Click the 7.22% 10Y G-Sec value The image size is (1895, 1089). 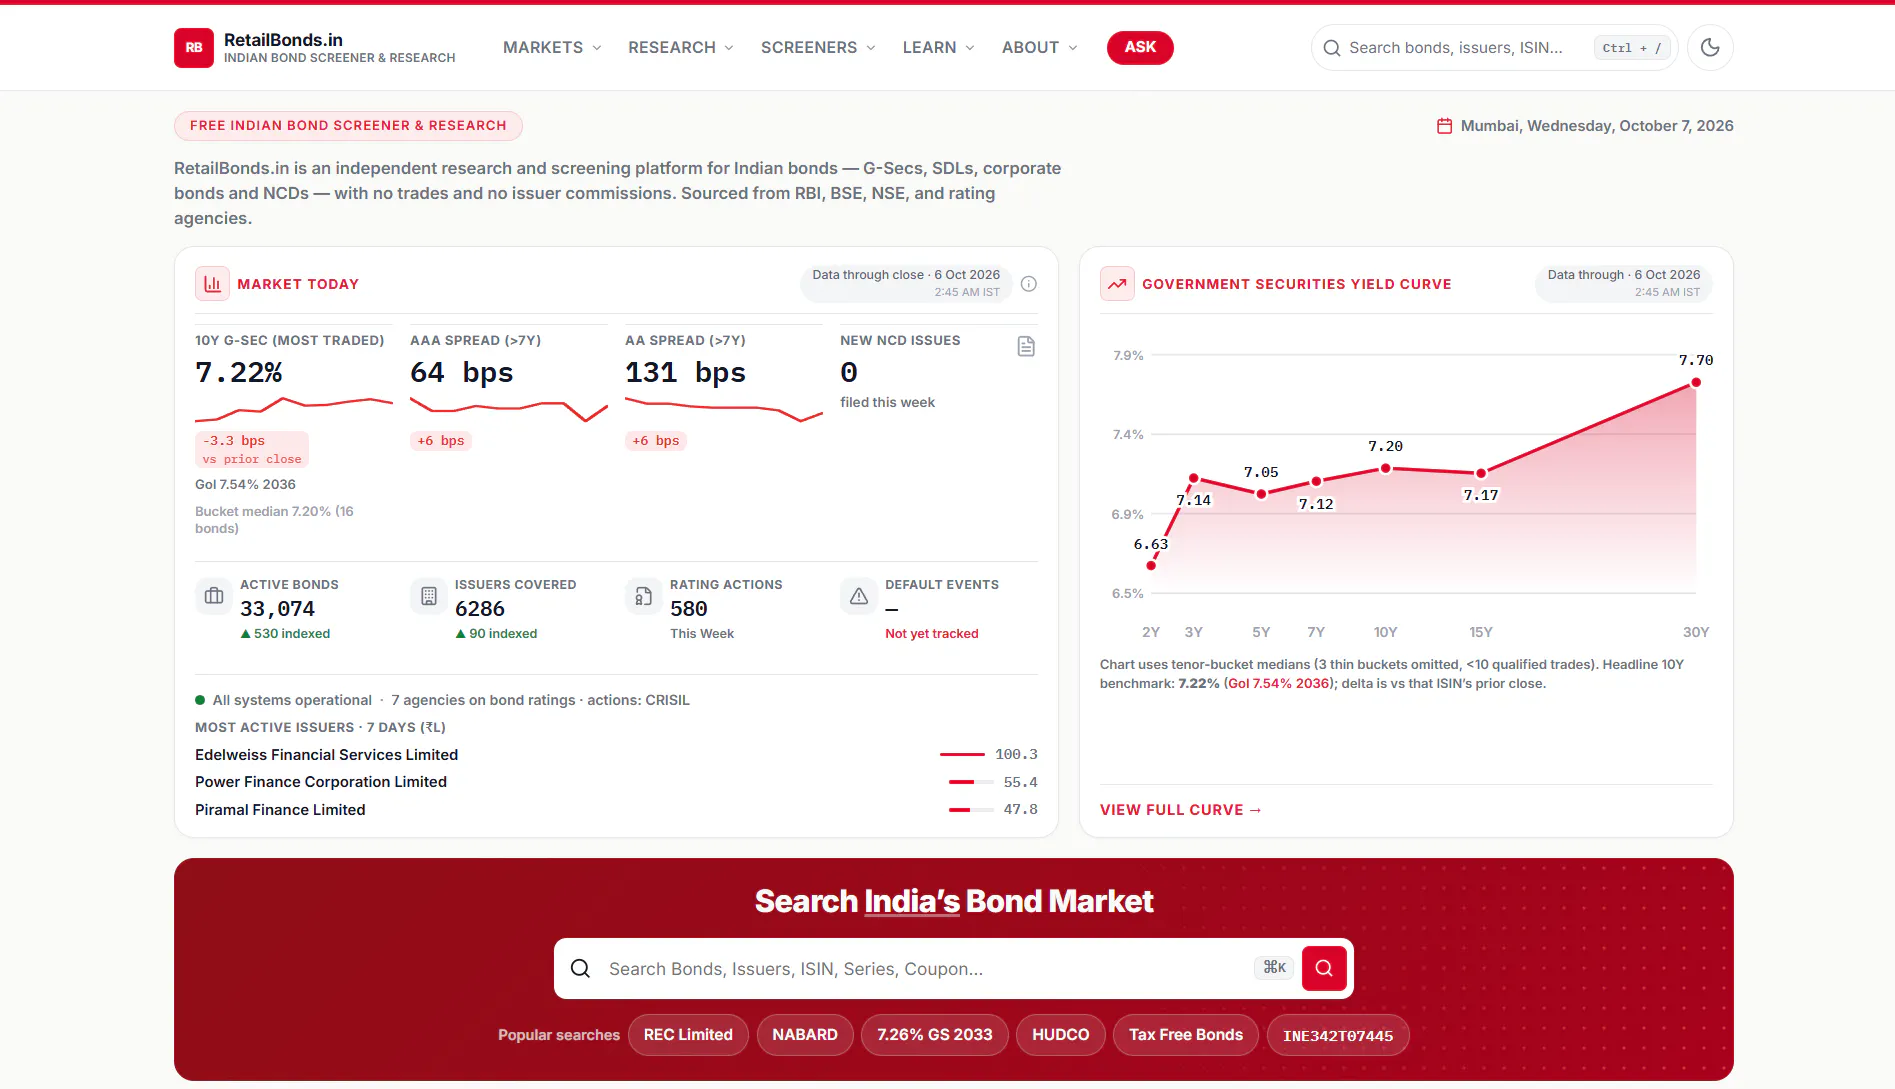[x=239, y=373]
